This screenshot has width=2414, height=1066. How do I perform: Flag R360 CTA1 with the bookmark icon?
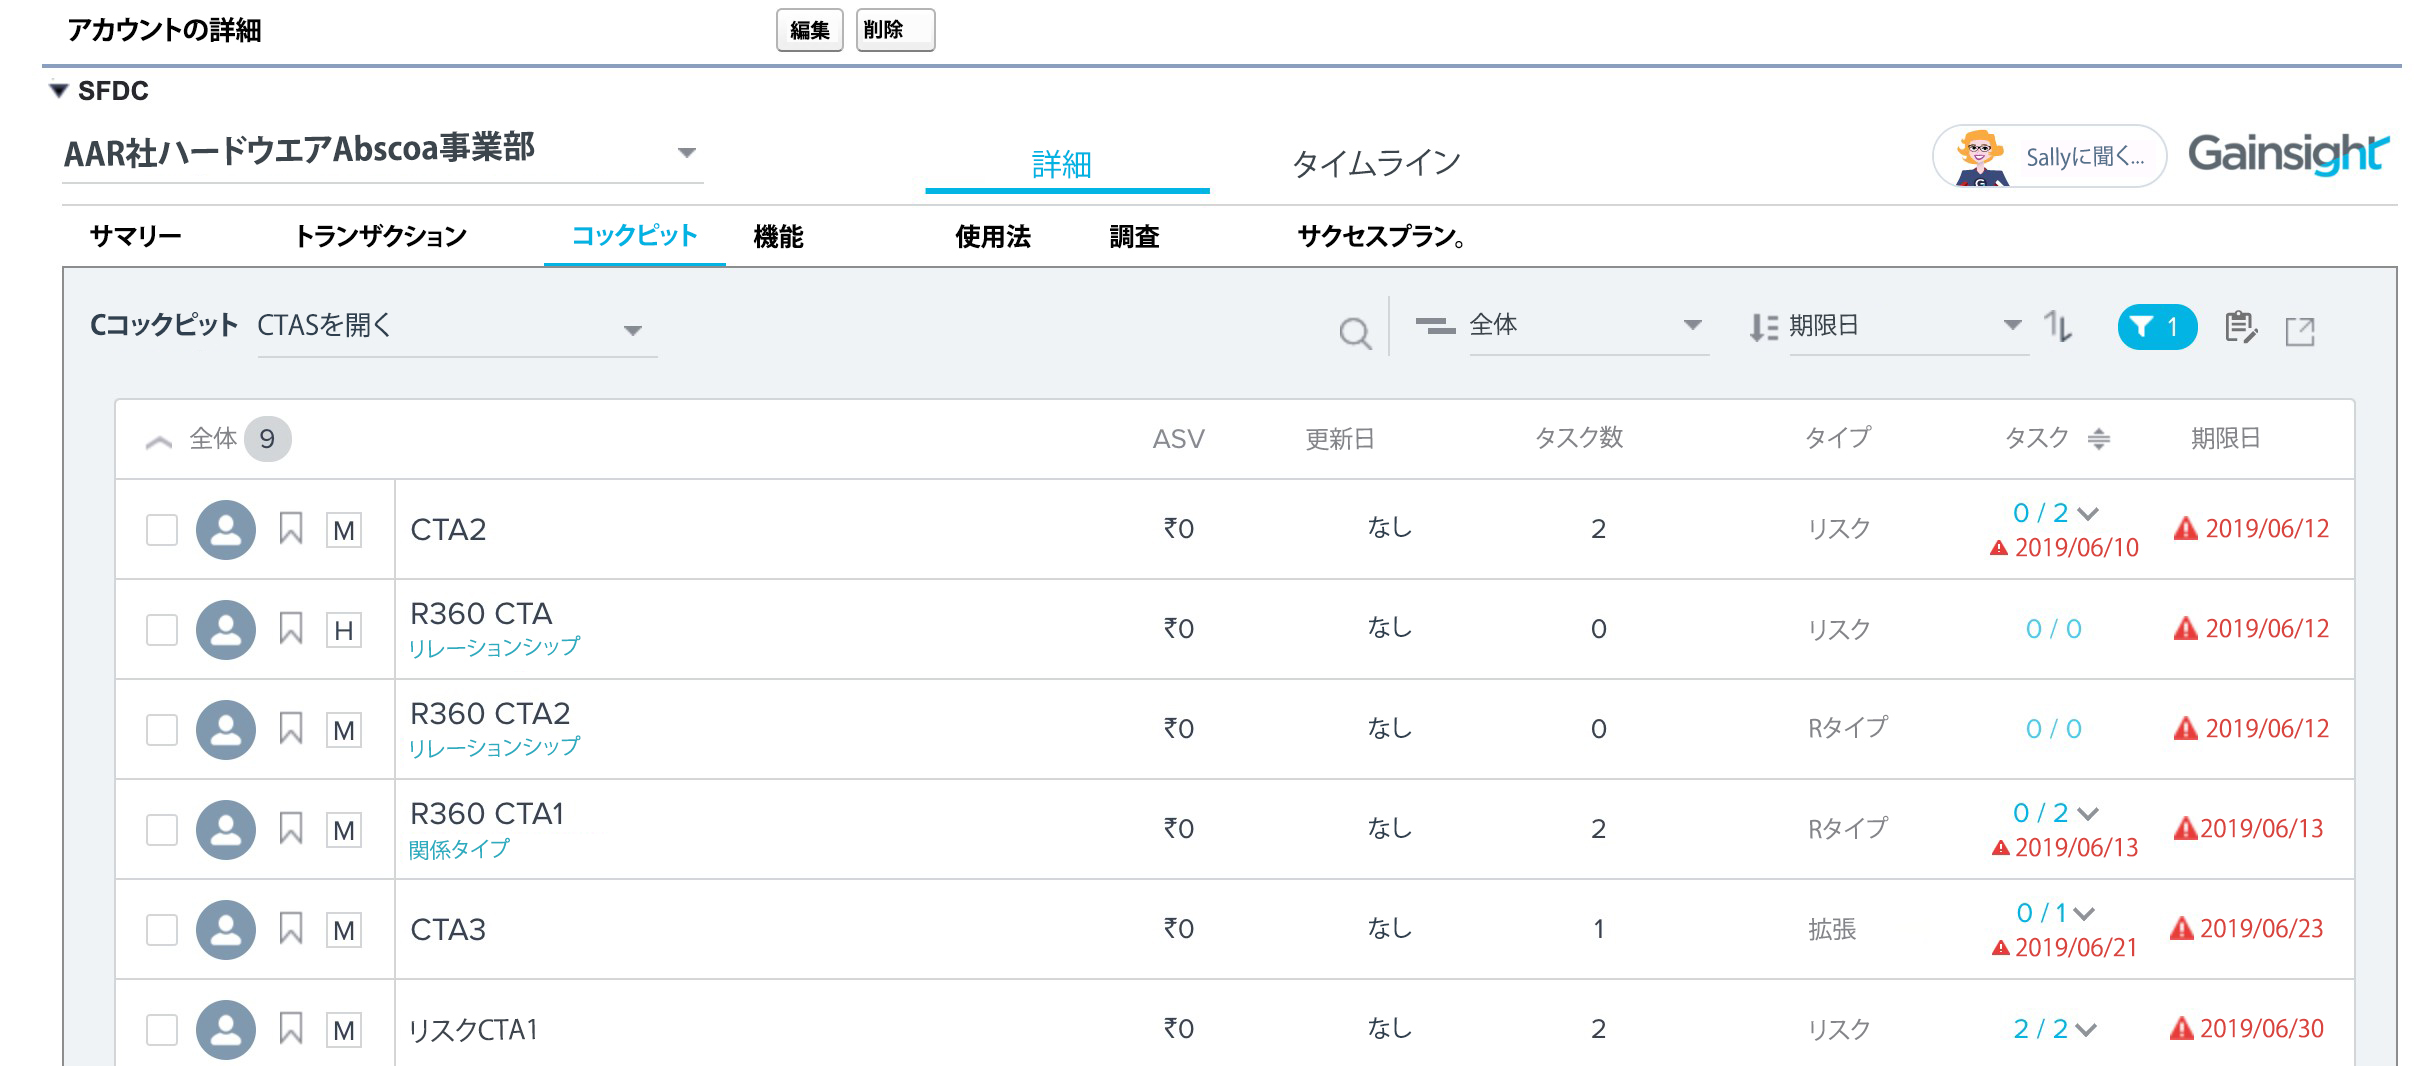pos(291,828)
